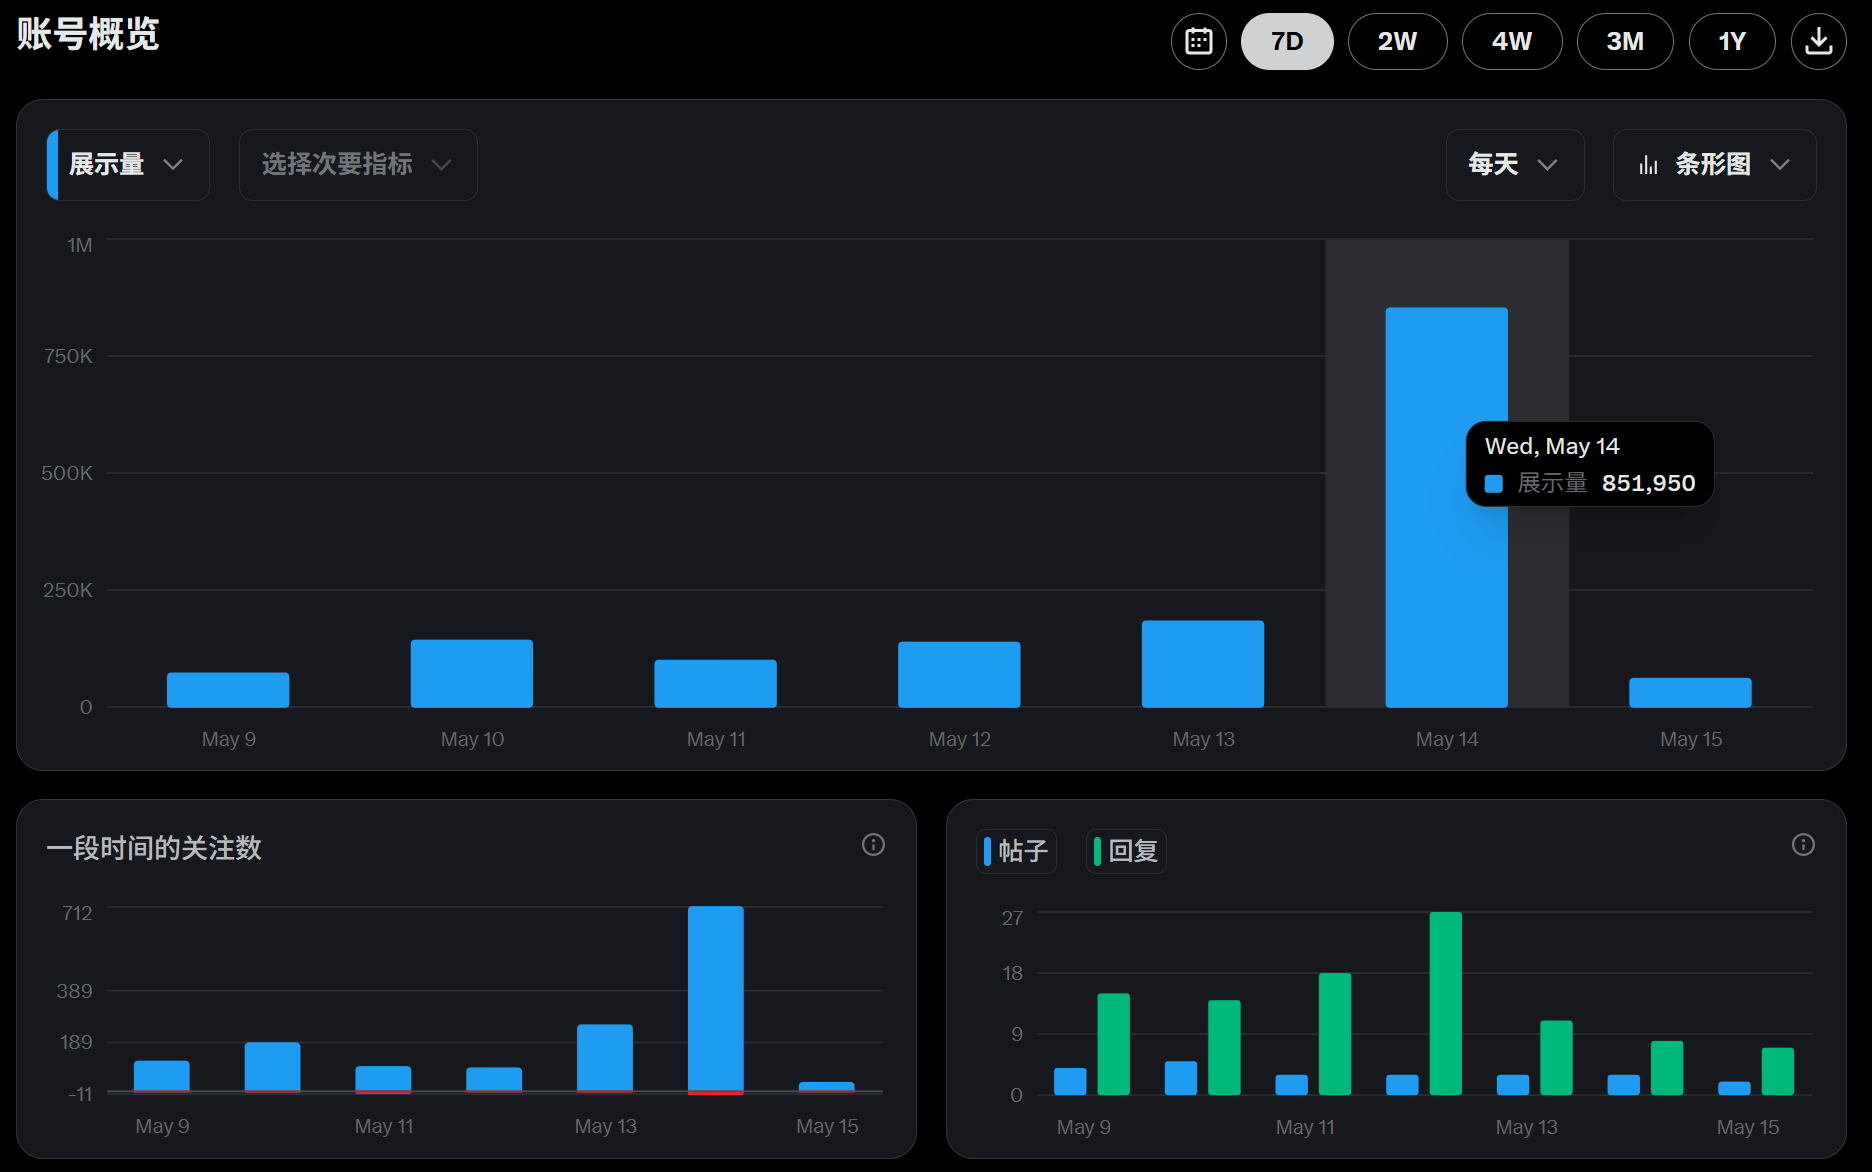
Task: Click the tallest bar in followers chart
Action: tap(715, 998)
